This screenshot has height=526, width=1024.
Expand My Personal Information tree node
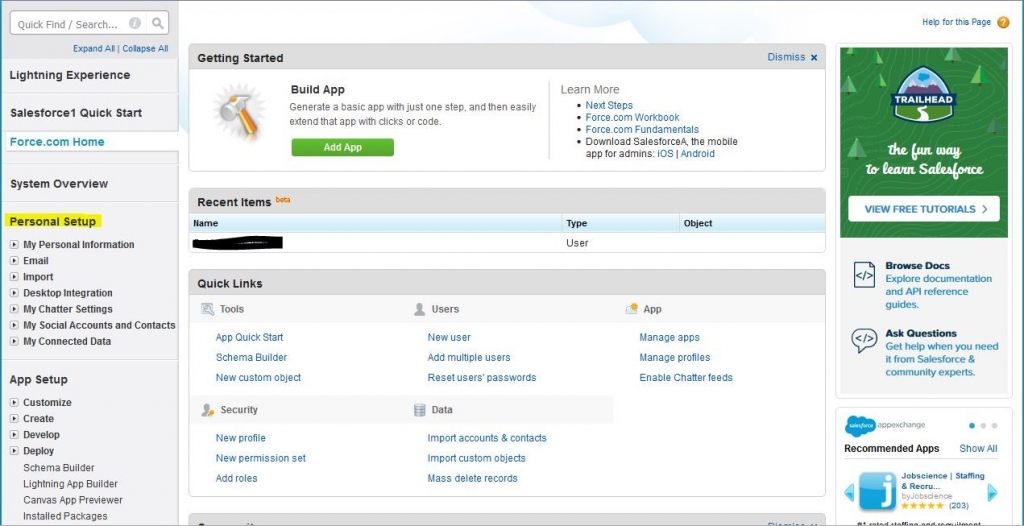[14, 244]
